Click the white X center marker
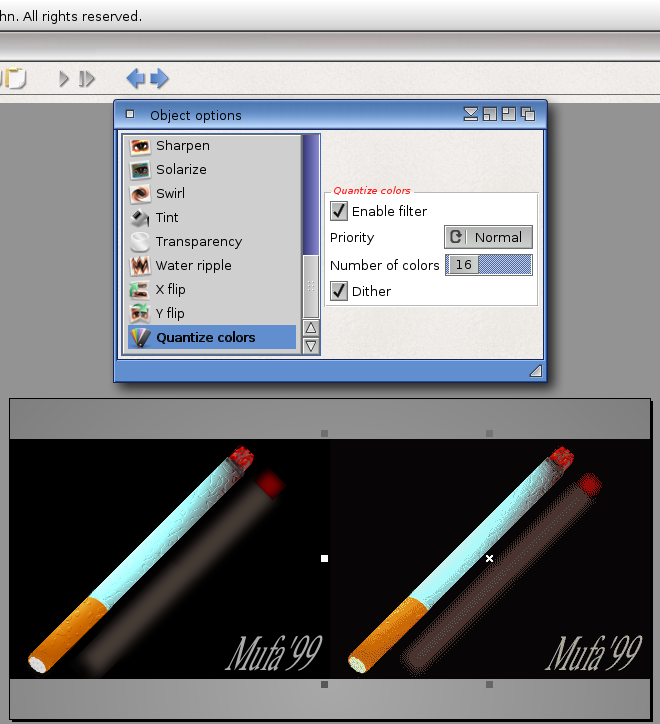The image size is (660, 724). click(489, 559)
